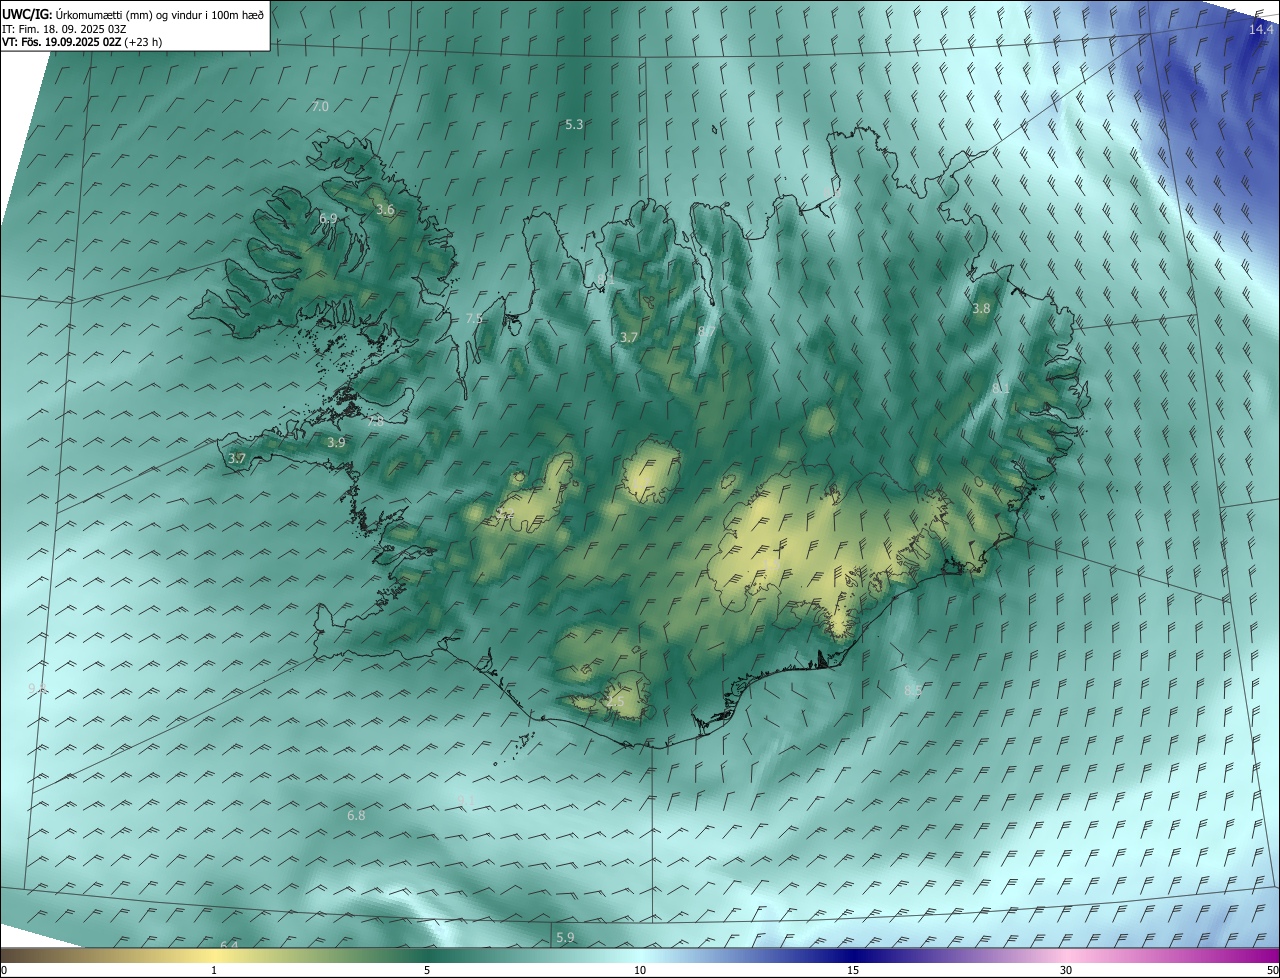Click the 7.8 value label
Screen dimensions: 1280x978
375,422
